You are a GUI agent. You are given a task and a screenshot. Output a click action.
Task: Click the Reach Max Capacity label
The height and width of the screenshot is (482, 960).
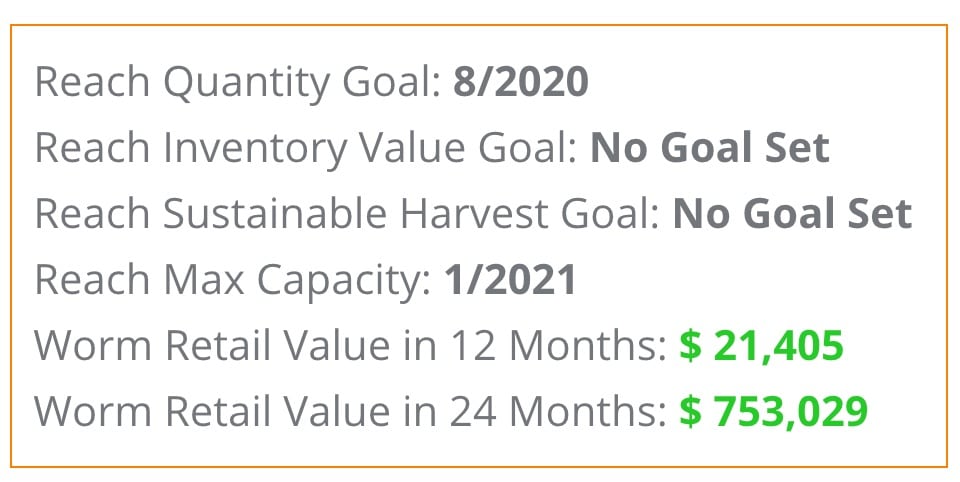point(233,279)
